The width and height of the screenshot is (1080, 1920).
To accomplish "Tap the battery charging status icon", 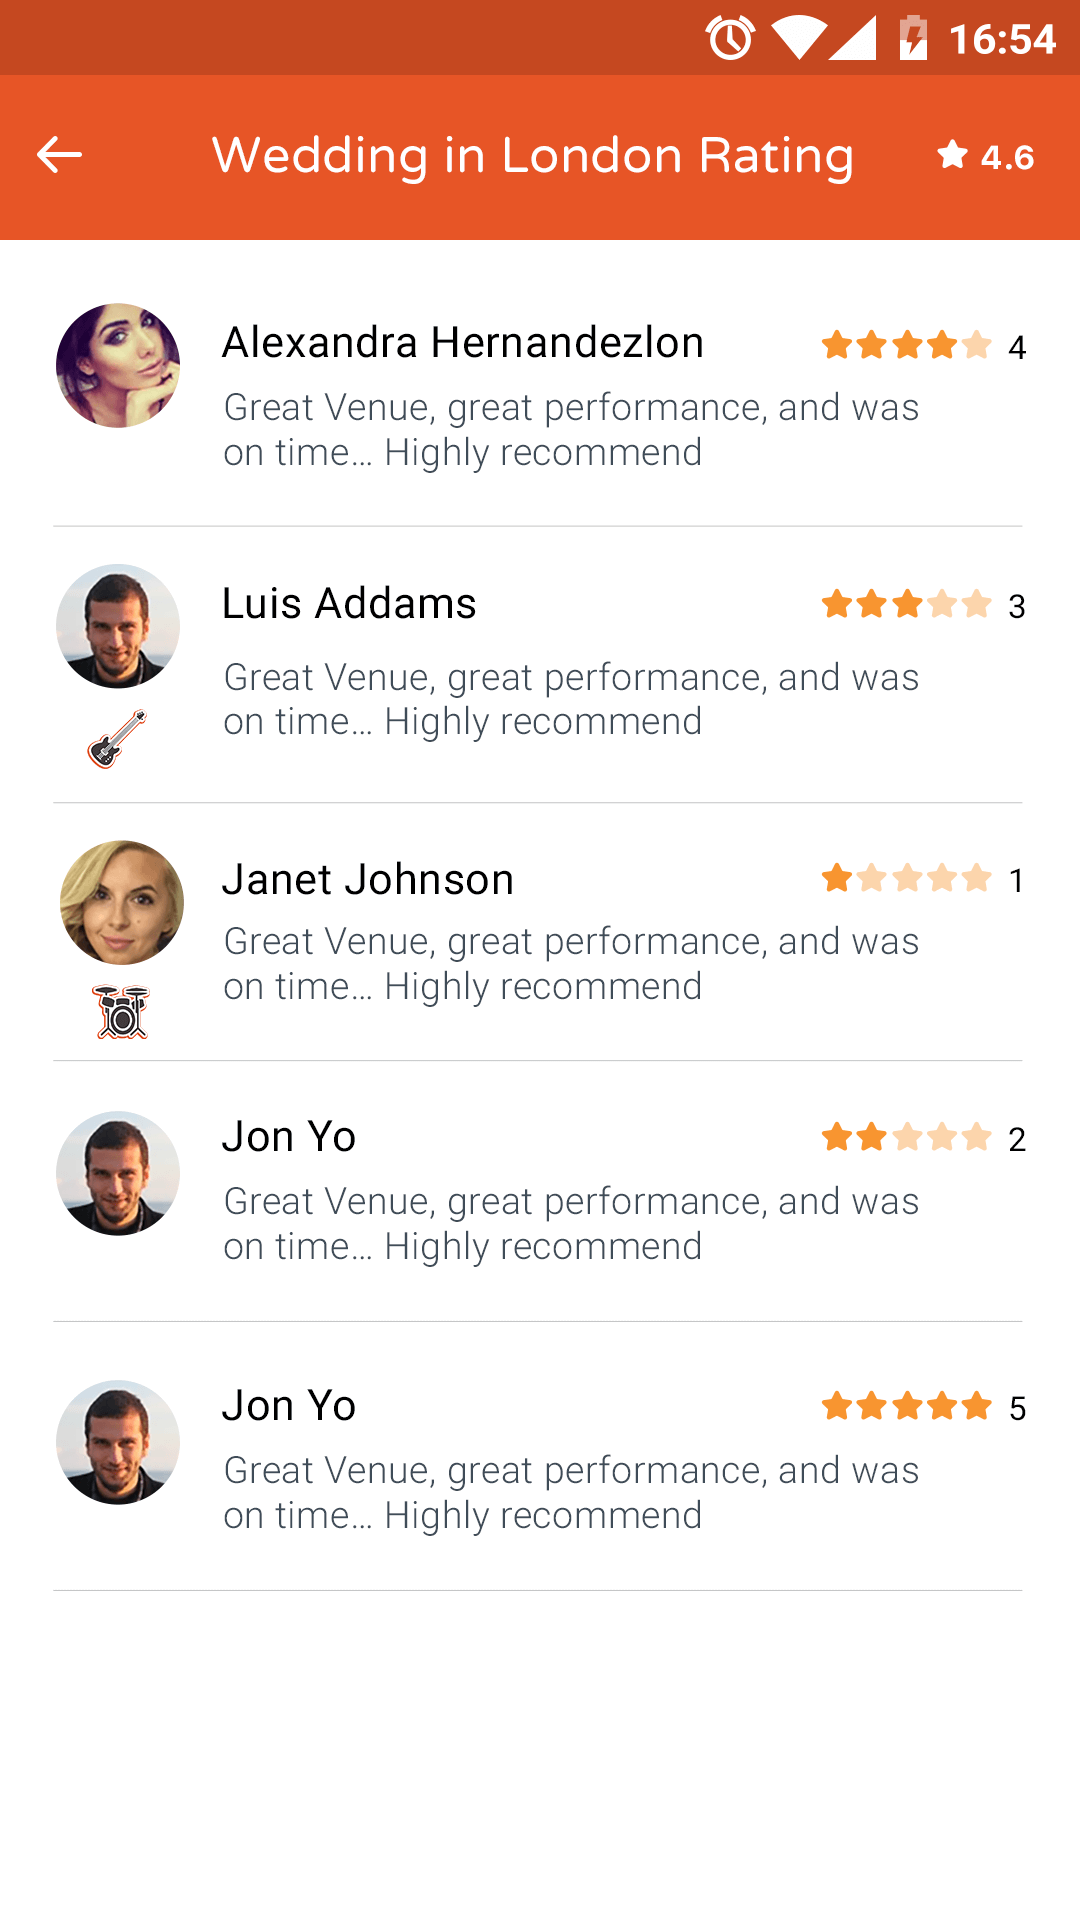I will [x=913, y=38].
